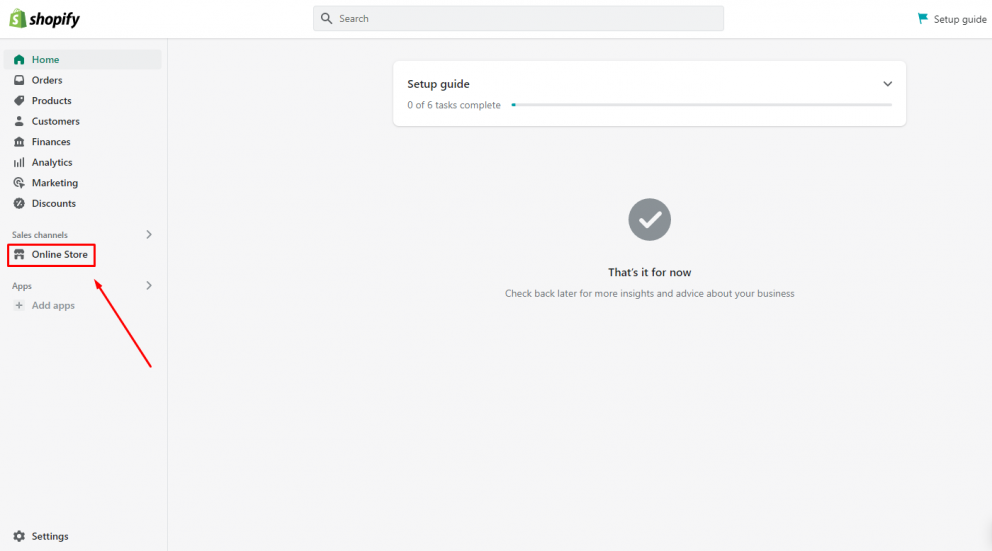
Task: Click the Finances bank icon
Action: tap(19, 142)
